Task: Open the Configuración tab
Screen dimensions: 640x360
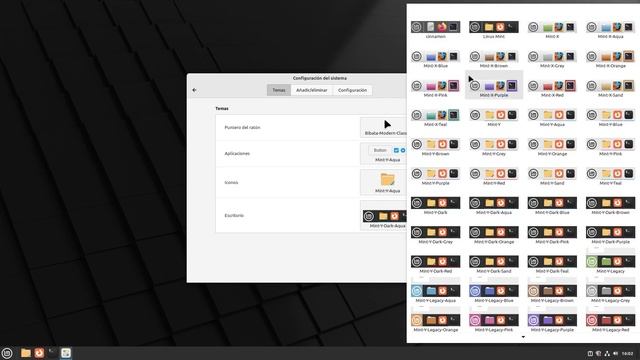Action: point(352,90)
